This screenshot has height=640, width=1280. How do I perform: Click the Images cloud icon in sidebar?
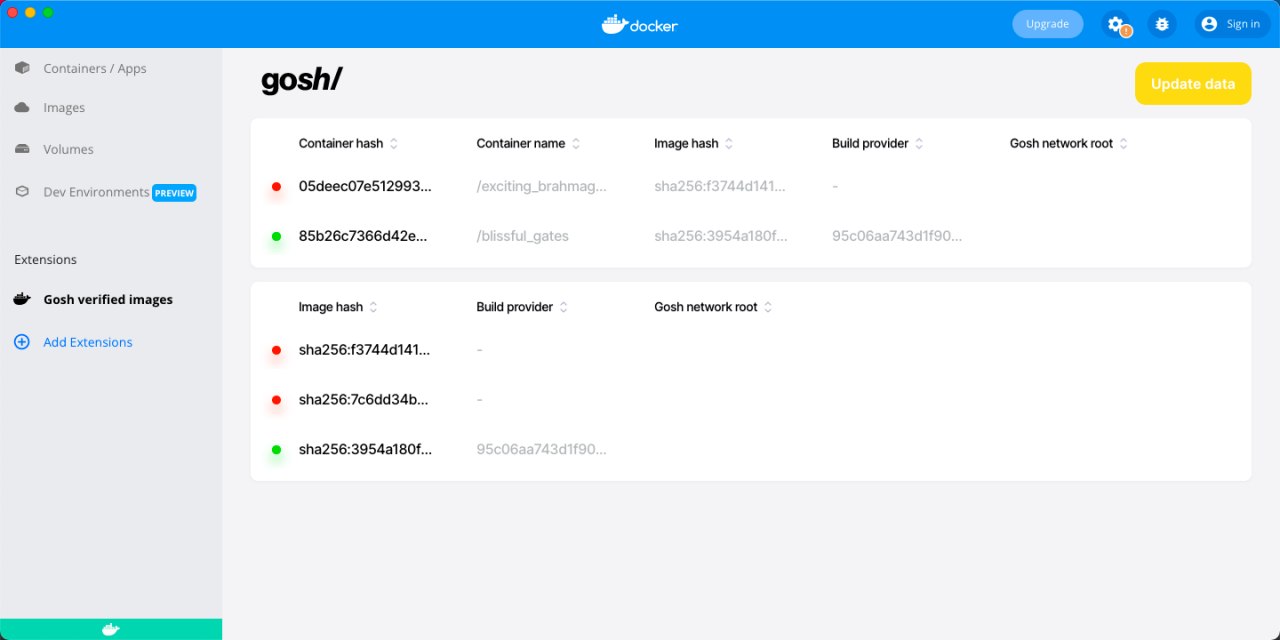coord(22,107)
